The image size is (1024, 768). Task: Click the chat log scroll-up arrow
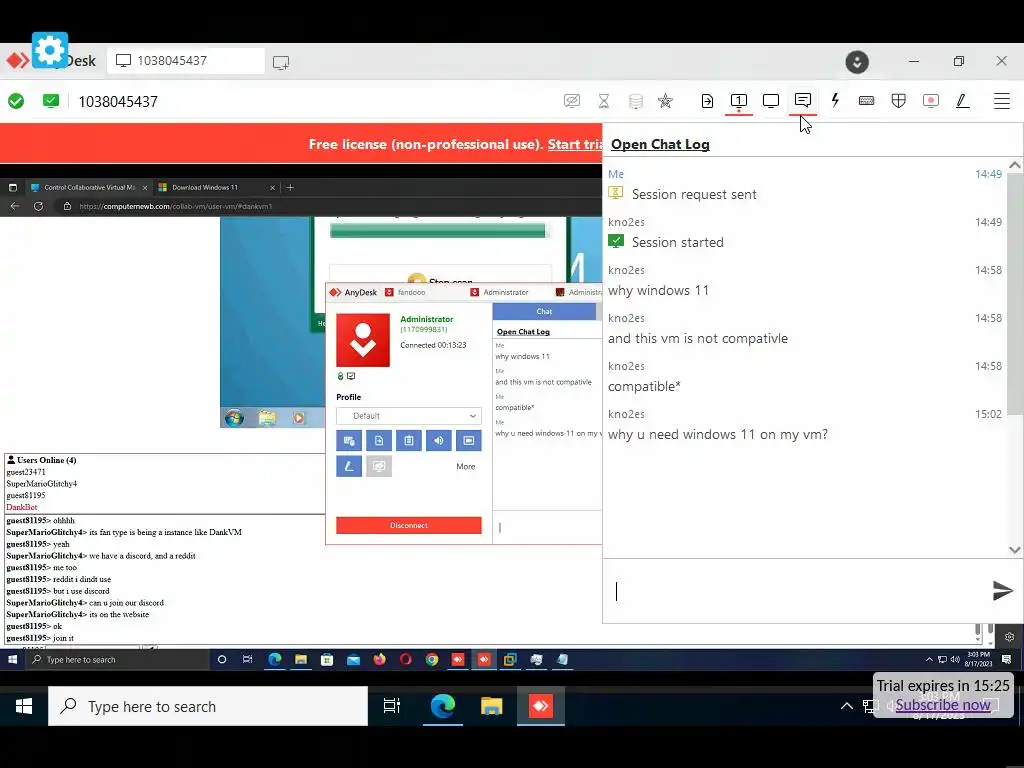pos(1014,165)
